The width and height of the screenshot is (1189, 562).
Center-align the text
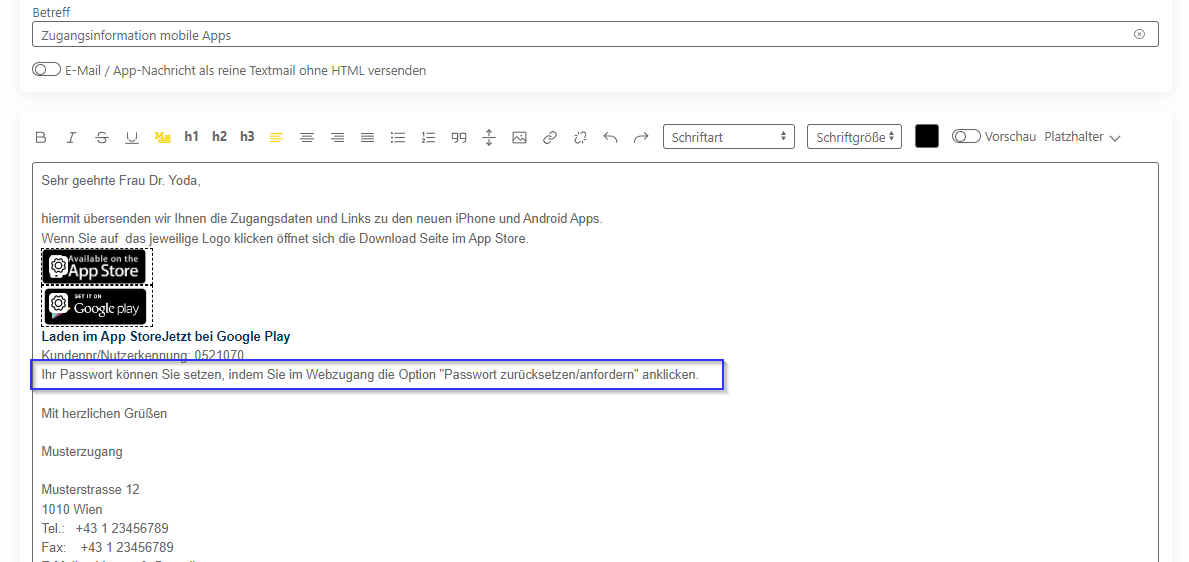point(307,137)
